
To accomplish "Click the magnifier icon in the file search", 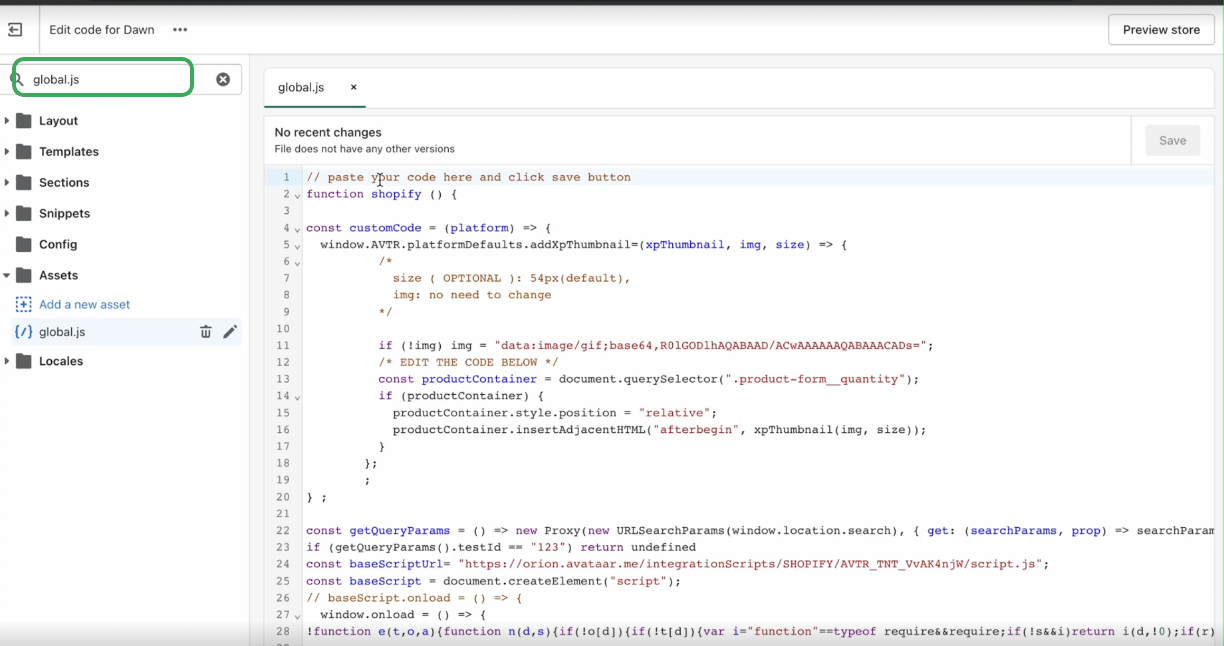I will [16, 79].
